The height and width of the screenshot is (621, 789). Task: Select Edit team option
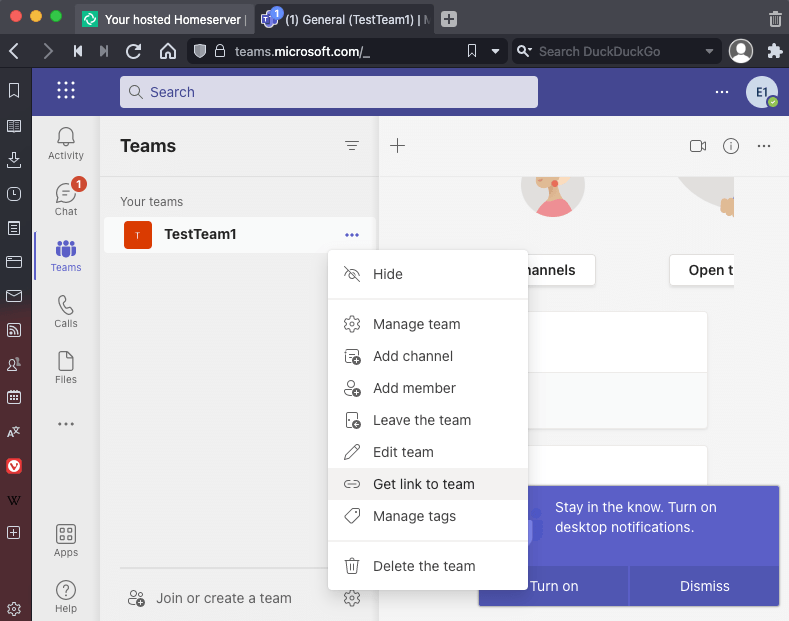tap(428, 452)
